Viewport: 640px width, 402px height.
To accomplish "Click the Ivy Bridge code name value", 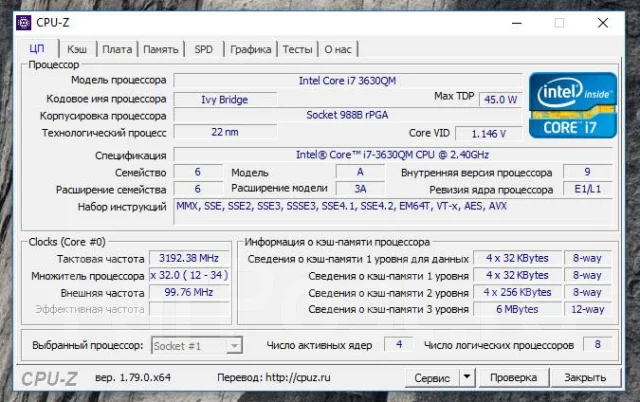I will (225, 99).
